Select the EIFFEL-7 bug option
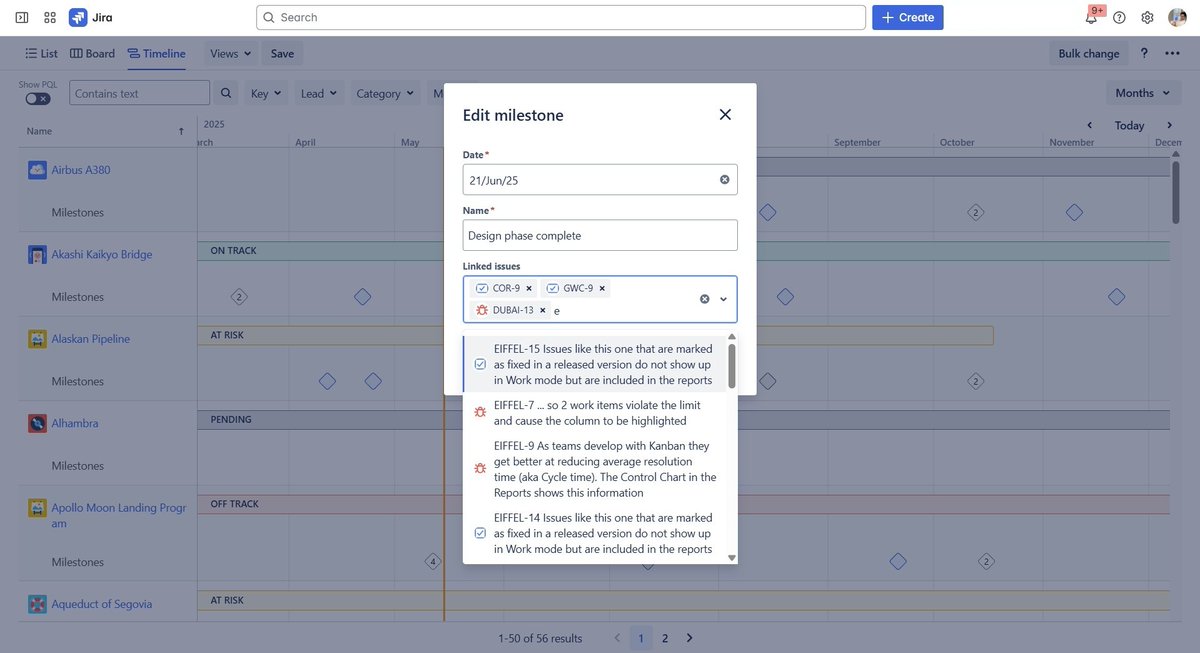Image resolution: width=1200 pixels, height=653 pixels. tap(595, 413)
